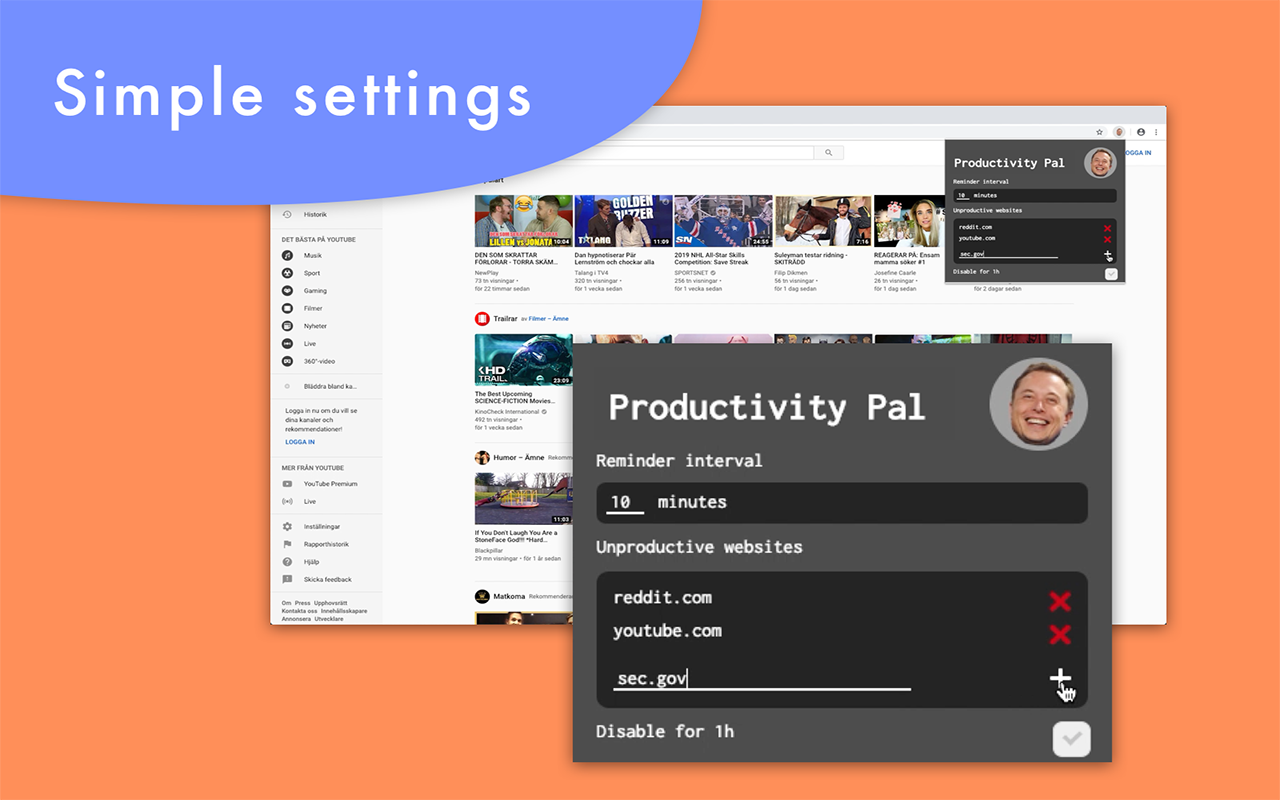The height and width of the screenshot is (800, 1280).
Task: Open the REAGERAR PÅ: Ensam mamma söker thumbnail
Action: coord(909,221)
